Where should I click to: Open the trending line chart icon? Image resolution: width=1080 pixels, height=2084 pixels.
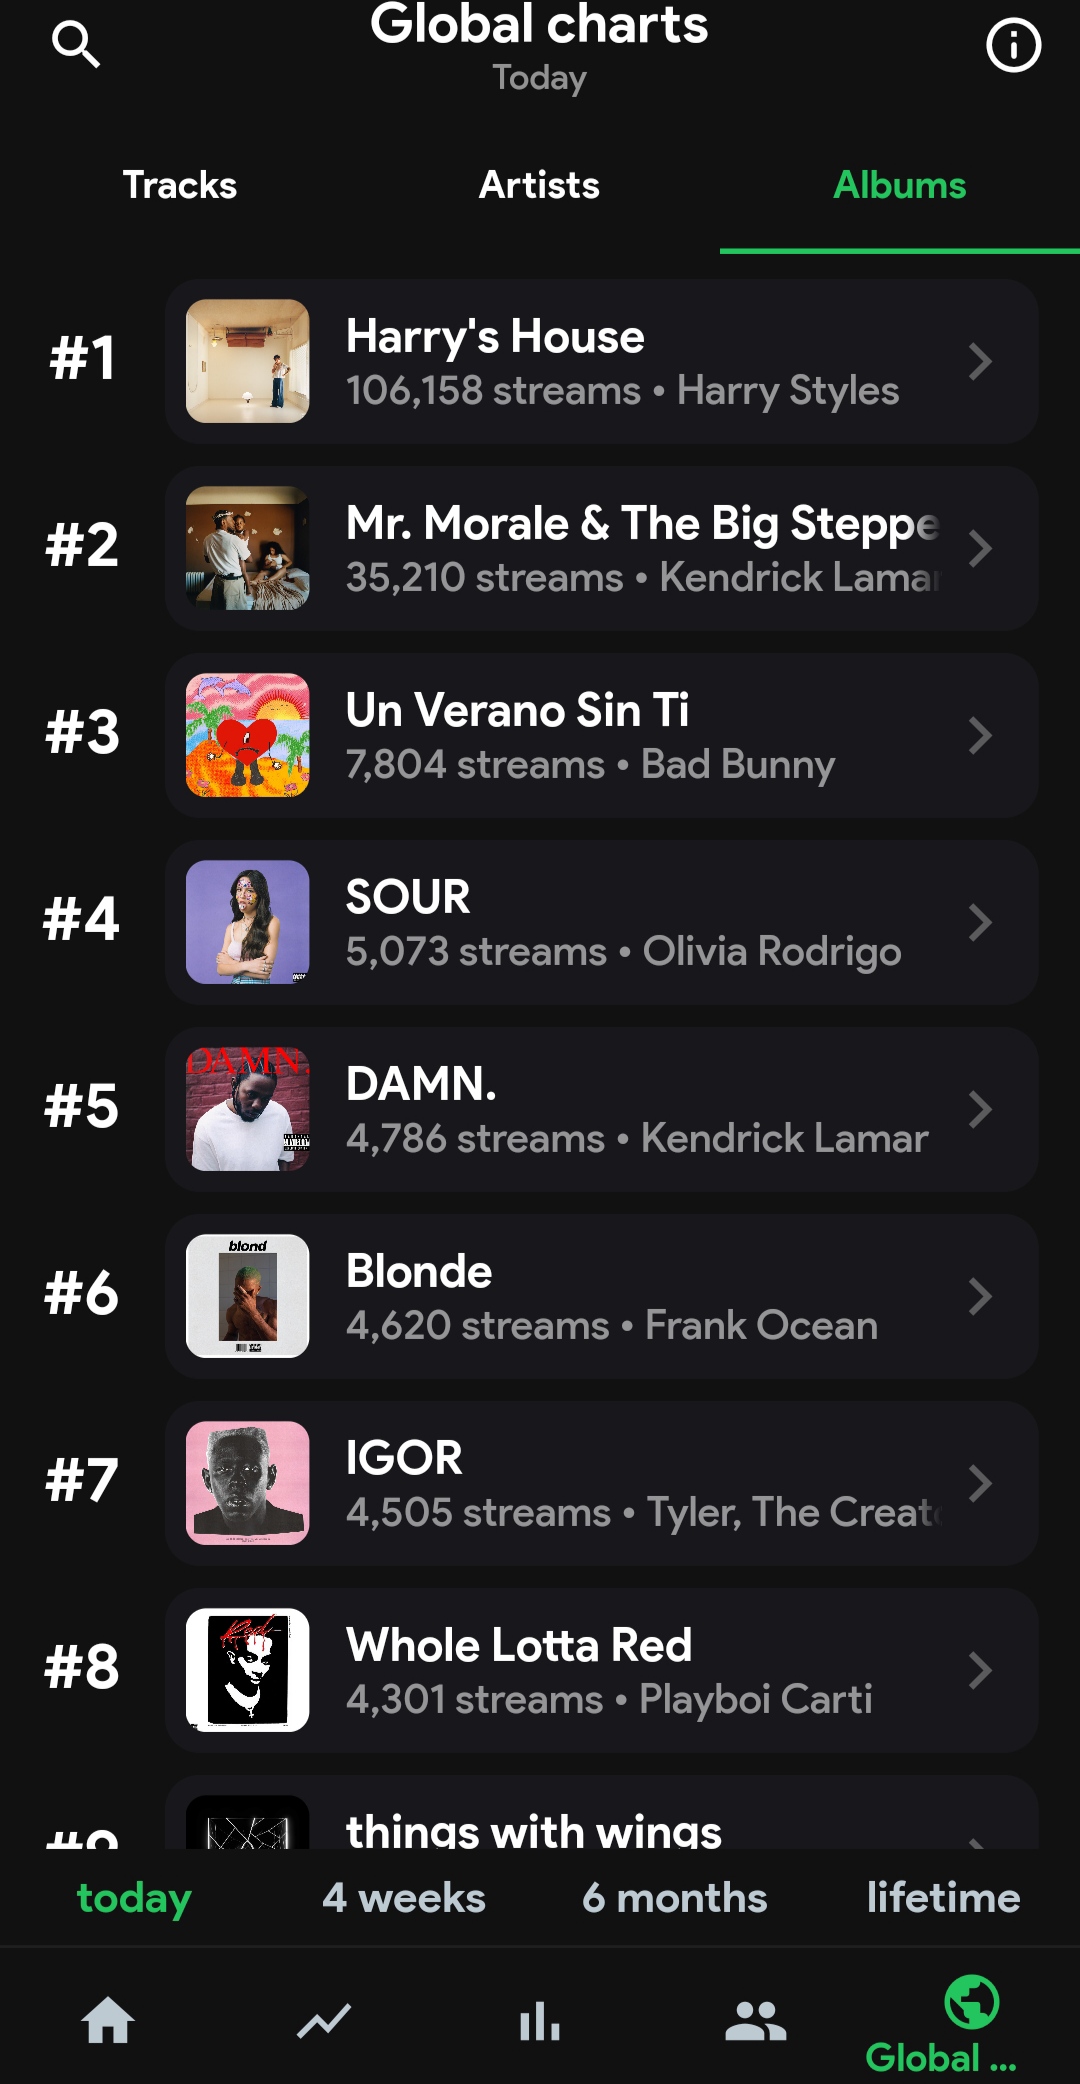[x=324, y=2021]
